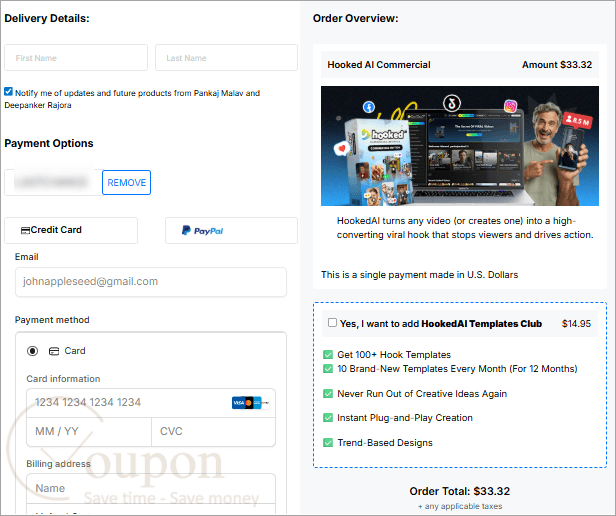Click the card number field
The image size is (616, 516).
151,402
